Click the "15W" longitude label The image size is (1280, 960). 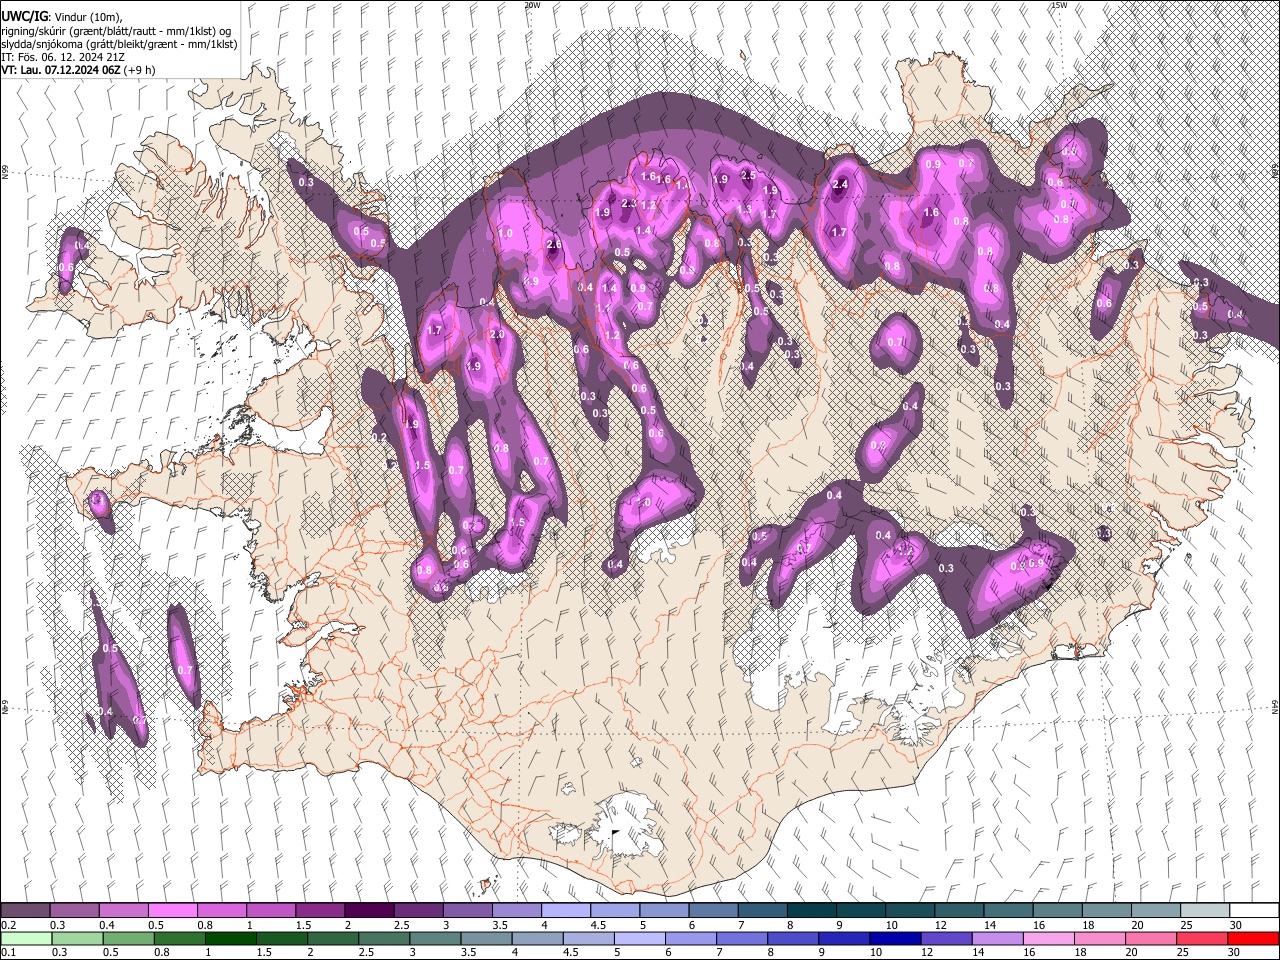coord(1059,5)
